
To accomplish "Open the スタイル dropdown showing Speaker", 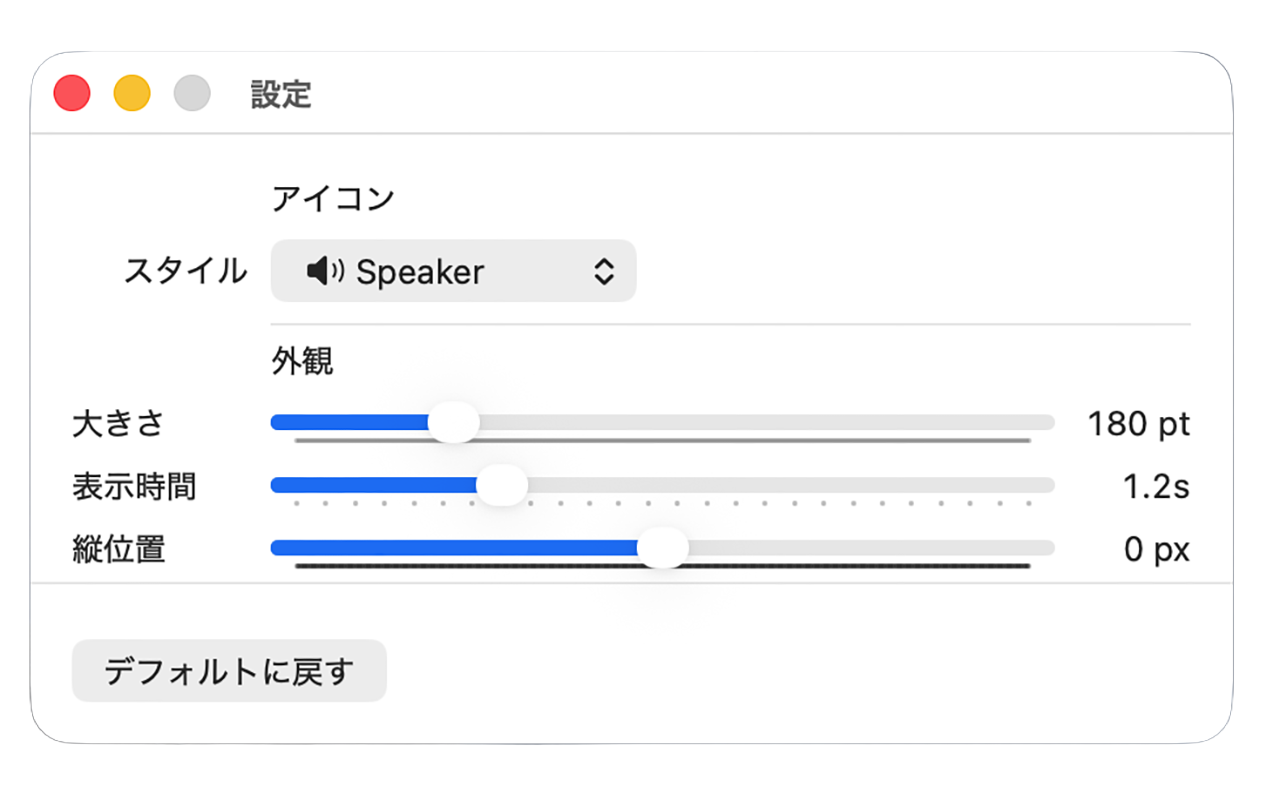I will pyautogui.click(x=452, y=271).
